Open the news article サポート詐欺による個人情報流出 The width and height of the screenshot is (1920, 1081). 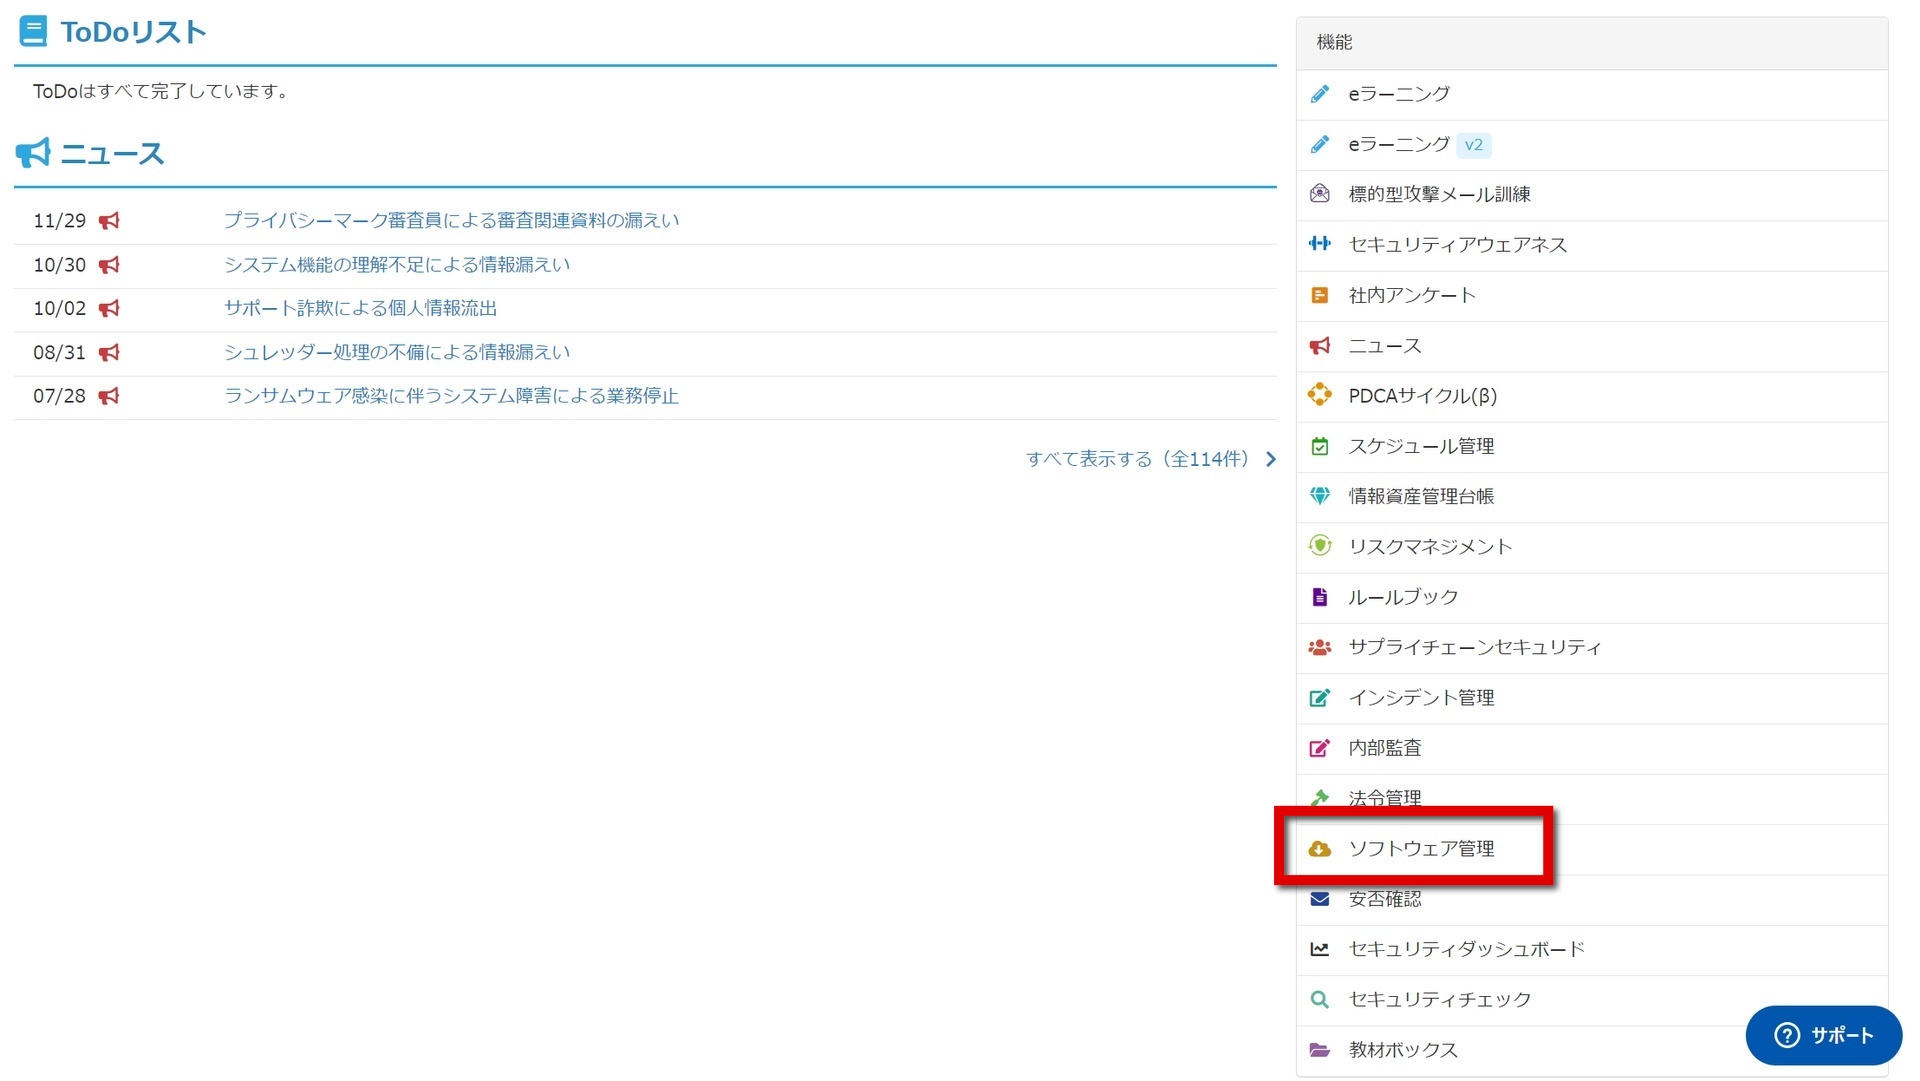pos(360,309)
